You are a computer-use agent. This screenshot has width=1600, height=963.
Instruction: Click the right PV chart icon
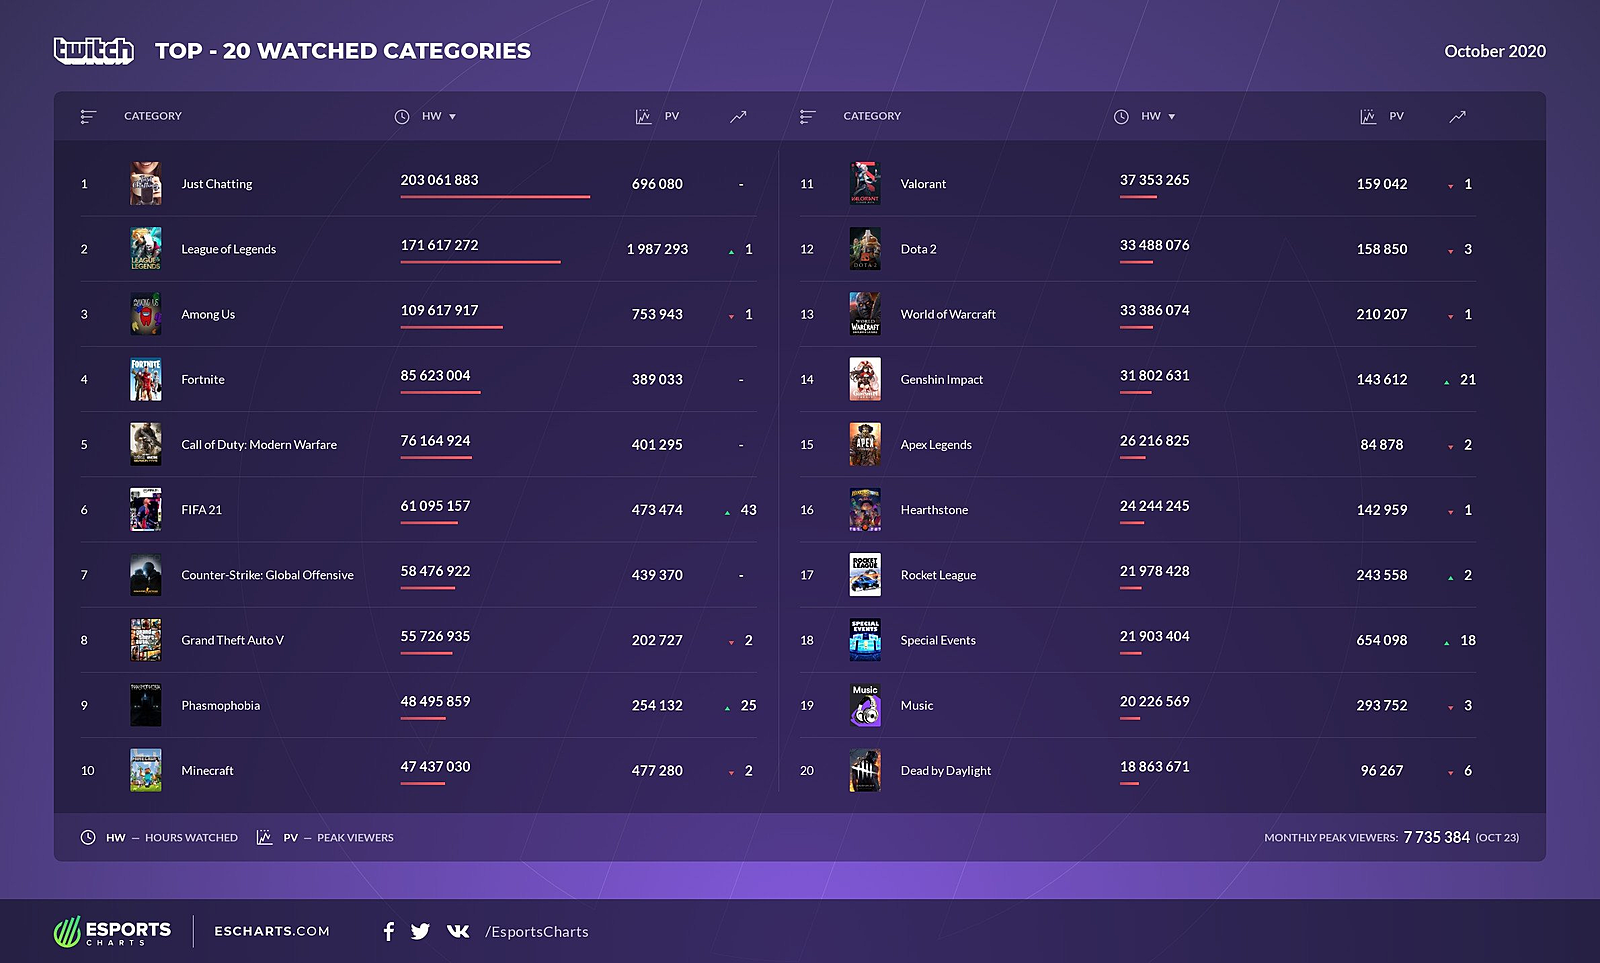click(1368, 117)
